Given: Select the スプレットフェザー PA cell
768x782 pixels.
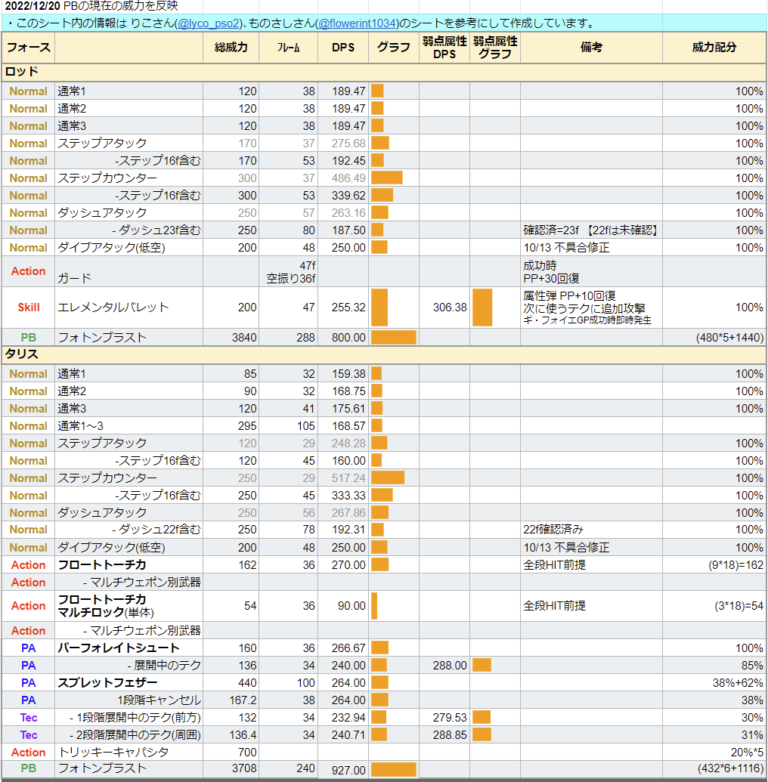Looking at the screenshot, I should pos(129,683).
